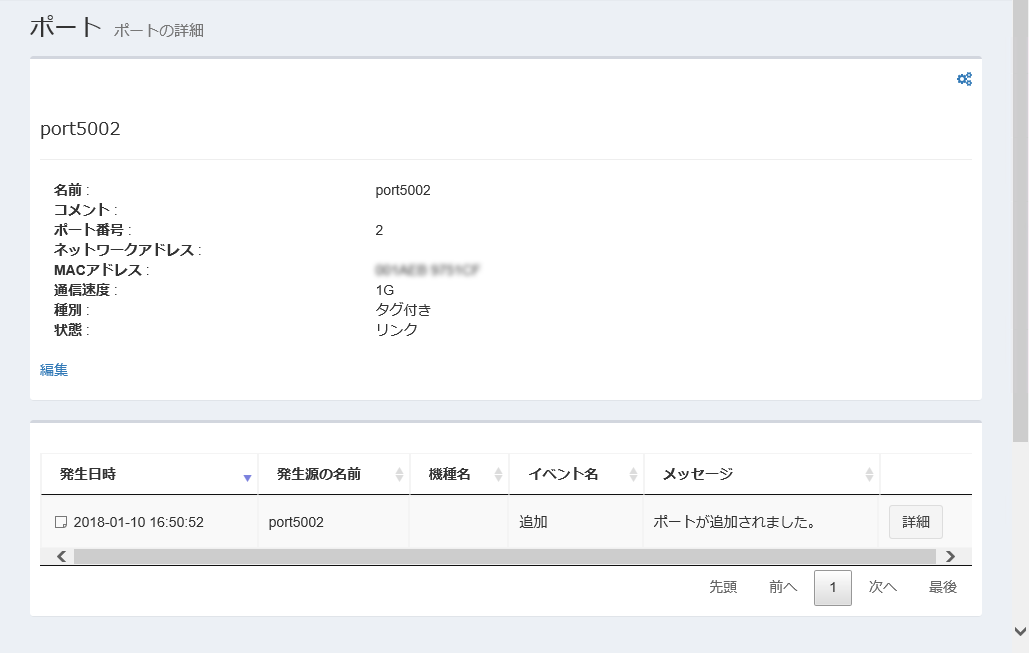Click sort icon in 発生源の名前 column
This screenshot has width=1029, height=653.
tap(399, 475)
